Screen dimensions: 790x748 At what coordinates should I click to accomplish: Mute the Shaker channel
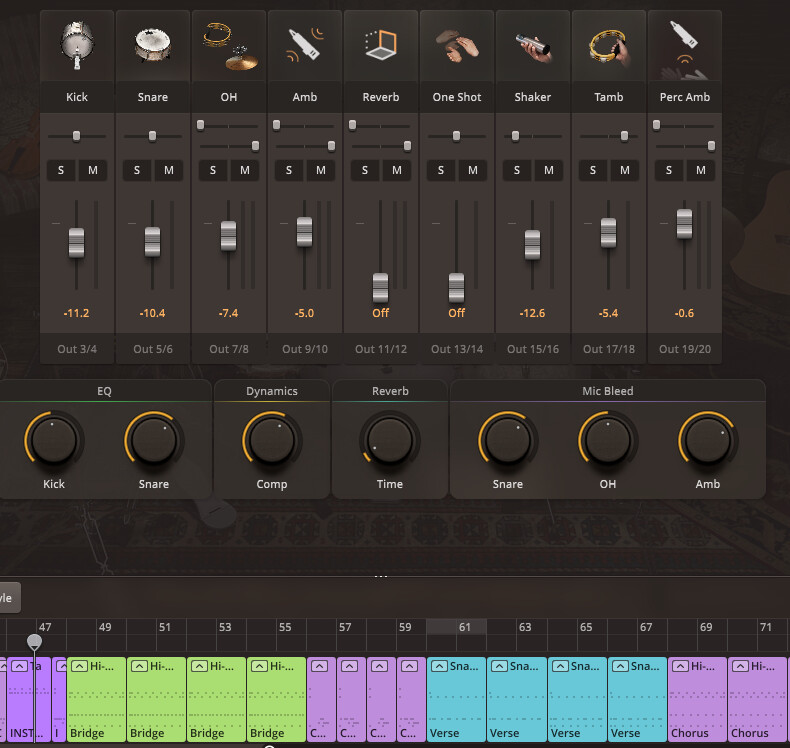tap(549, 170)
